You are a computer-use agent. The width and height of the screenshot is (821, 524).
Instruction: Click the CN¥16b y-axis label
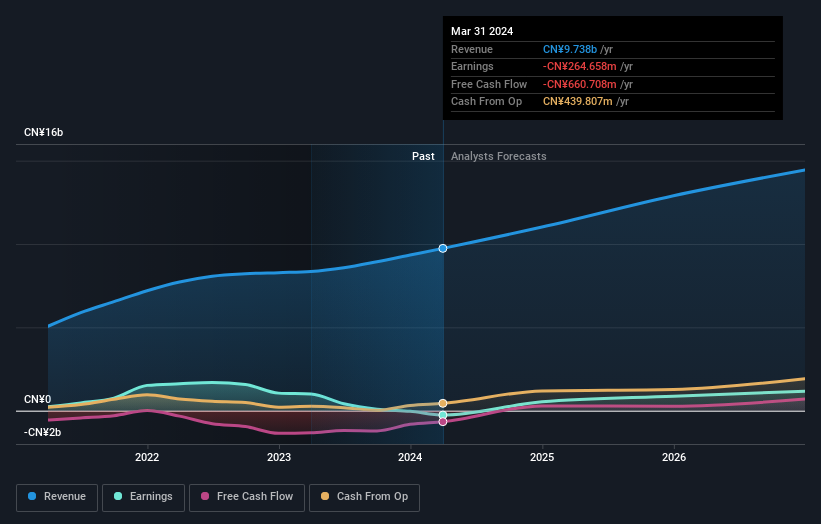pyautogui.click(x=43, y=132)
